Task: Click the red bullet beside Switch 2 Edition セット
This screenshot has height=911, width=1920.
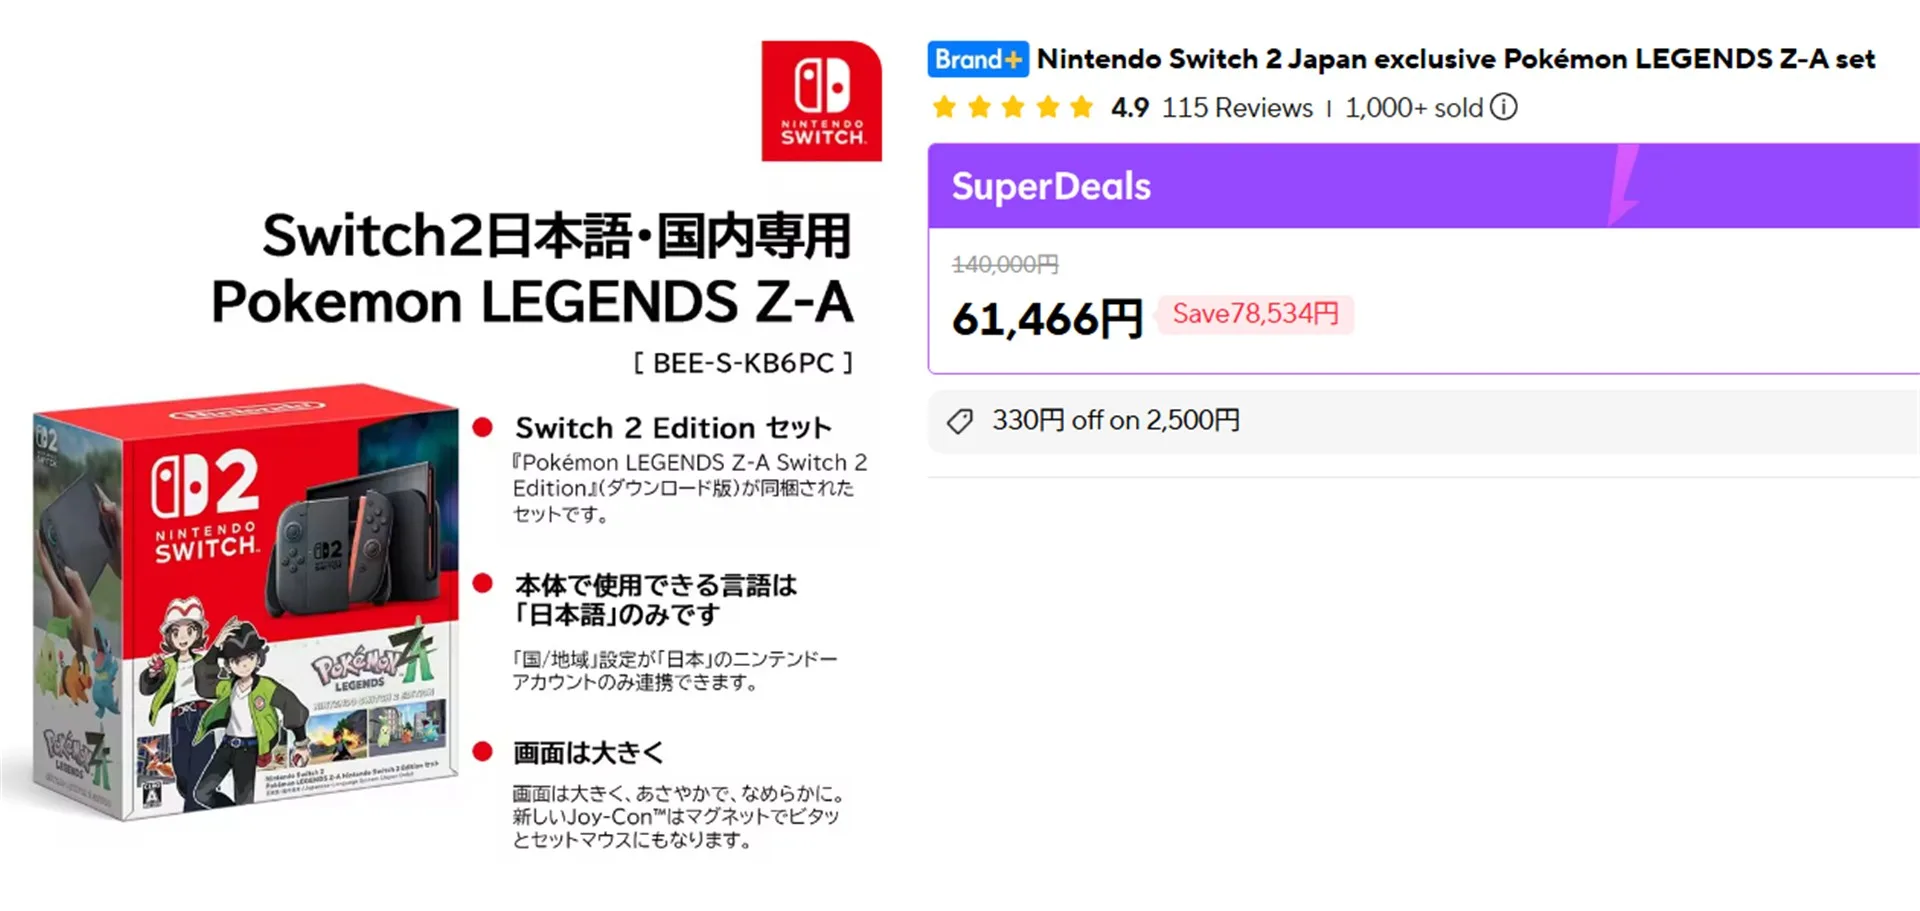Action: click(x=483, y=428)
